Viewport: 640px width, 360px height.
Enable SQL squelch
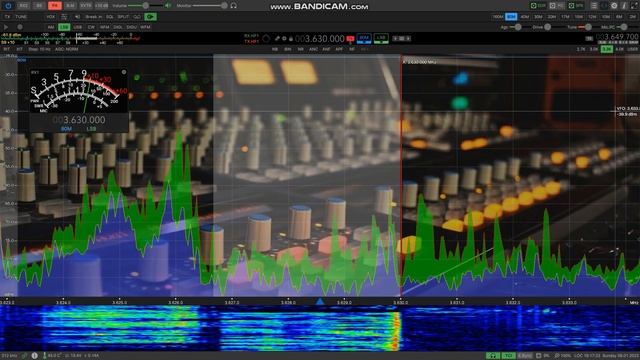coord(110,17)
